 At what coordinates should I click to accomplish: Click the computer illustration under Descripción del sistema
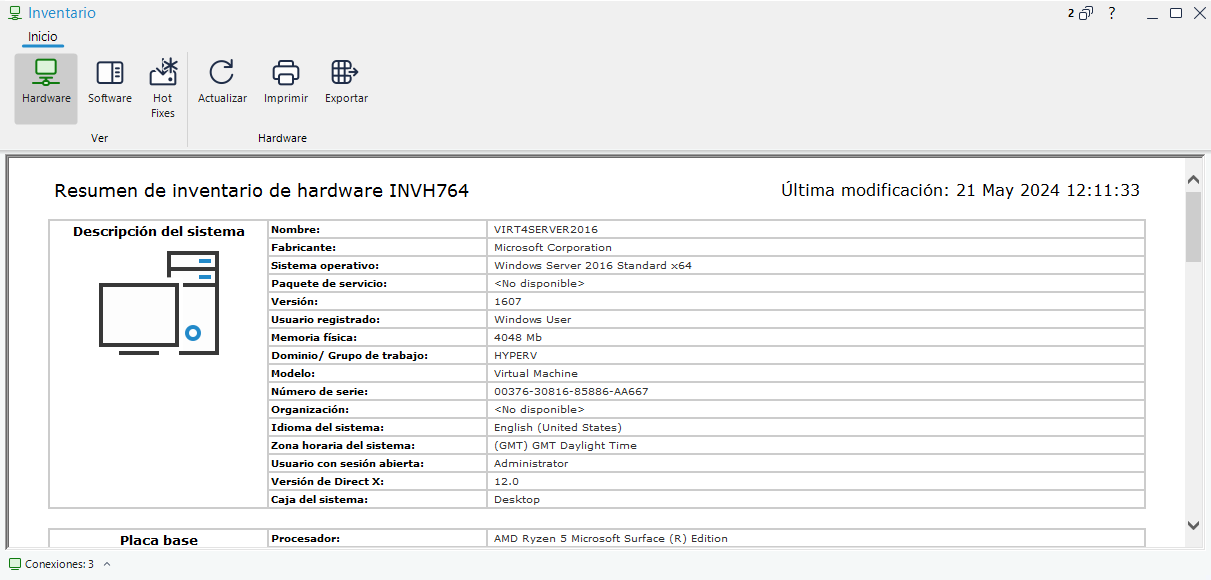[x=158, y=303]
